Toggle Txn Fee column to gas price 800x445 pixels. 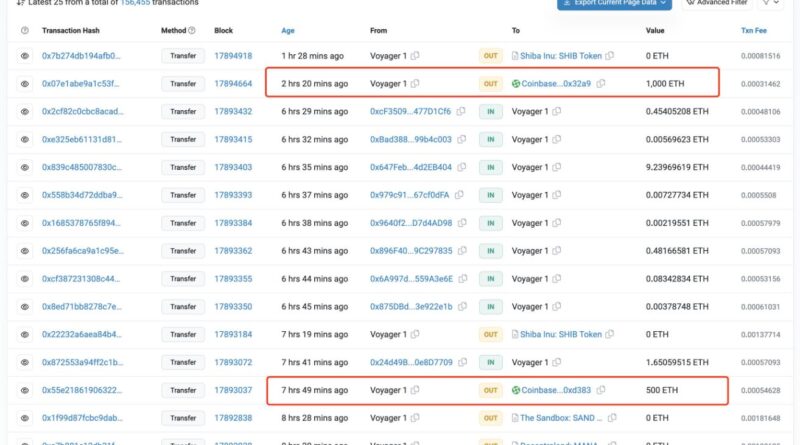click(x=755, y=31)
